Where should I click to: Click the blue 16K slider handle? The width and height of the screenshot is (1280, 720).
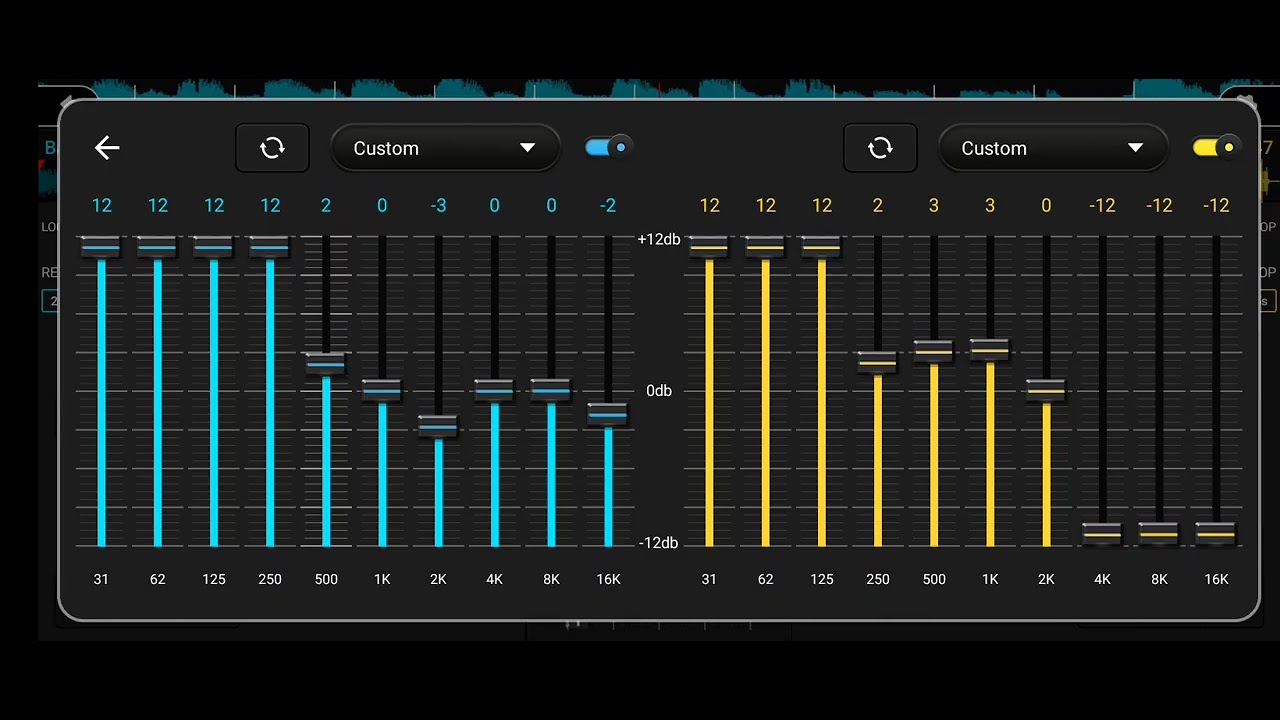click(608, 414)
